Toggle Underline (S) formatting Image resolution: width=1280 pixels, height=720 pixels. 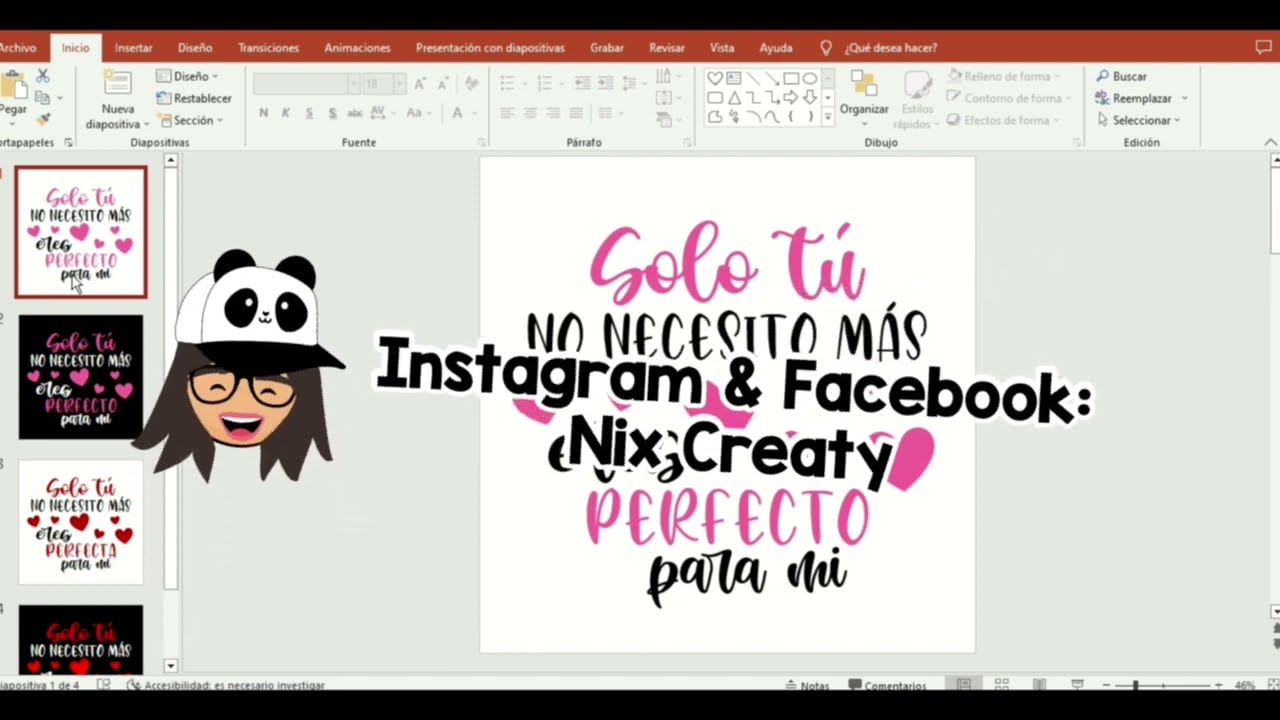(309, 113)
